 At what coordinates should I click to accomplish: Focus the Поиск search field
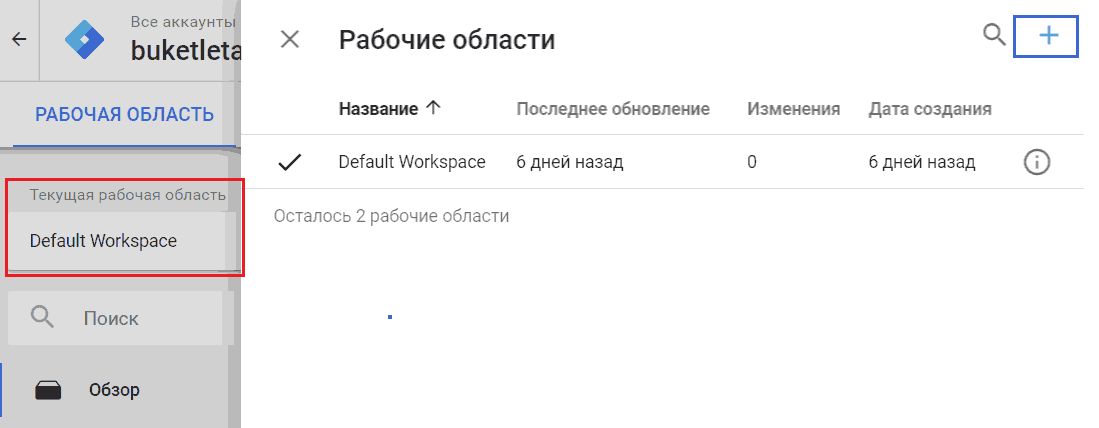tap(121, 318)
